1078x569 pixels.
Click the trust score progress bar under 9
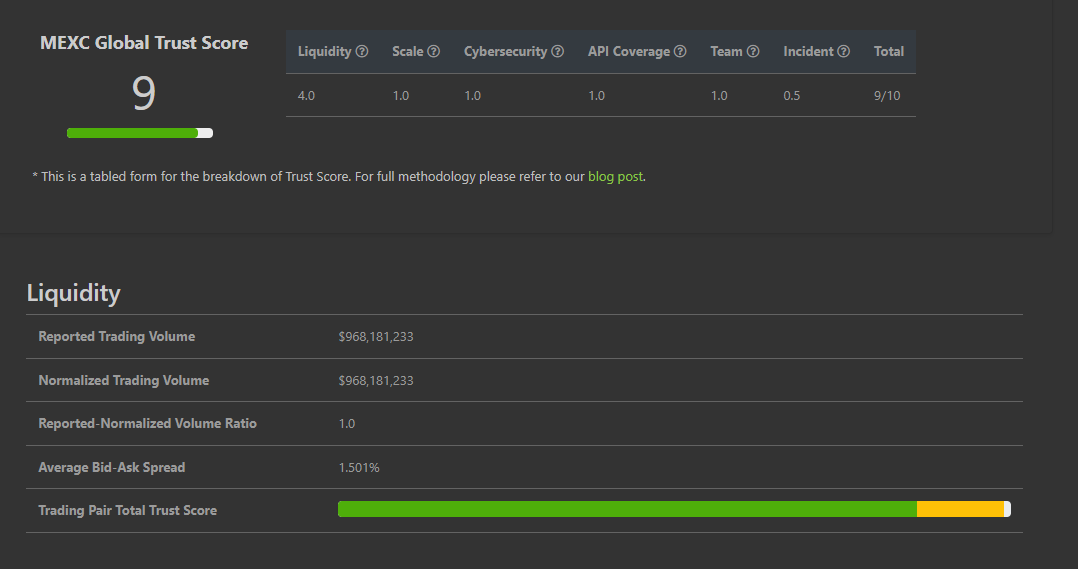[140, 133]
